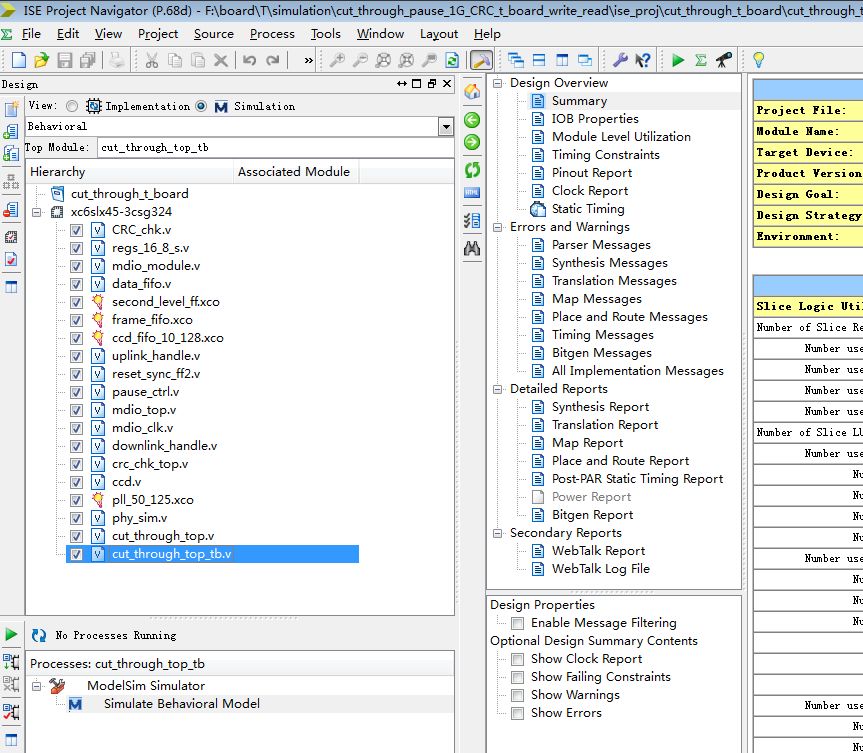
Task: Uncheck the phy_sim.v checkbox
Action: [77, 519]
